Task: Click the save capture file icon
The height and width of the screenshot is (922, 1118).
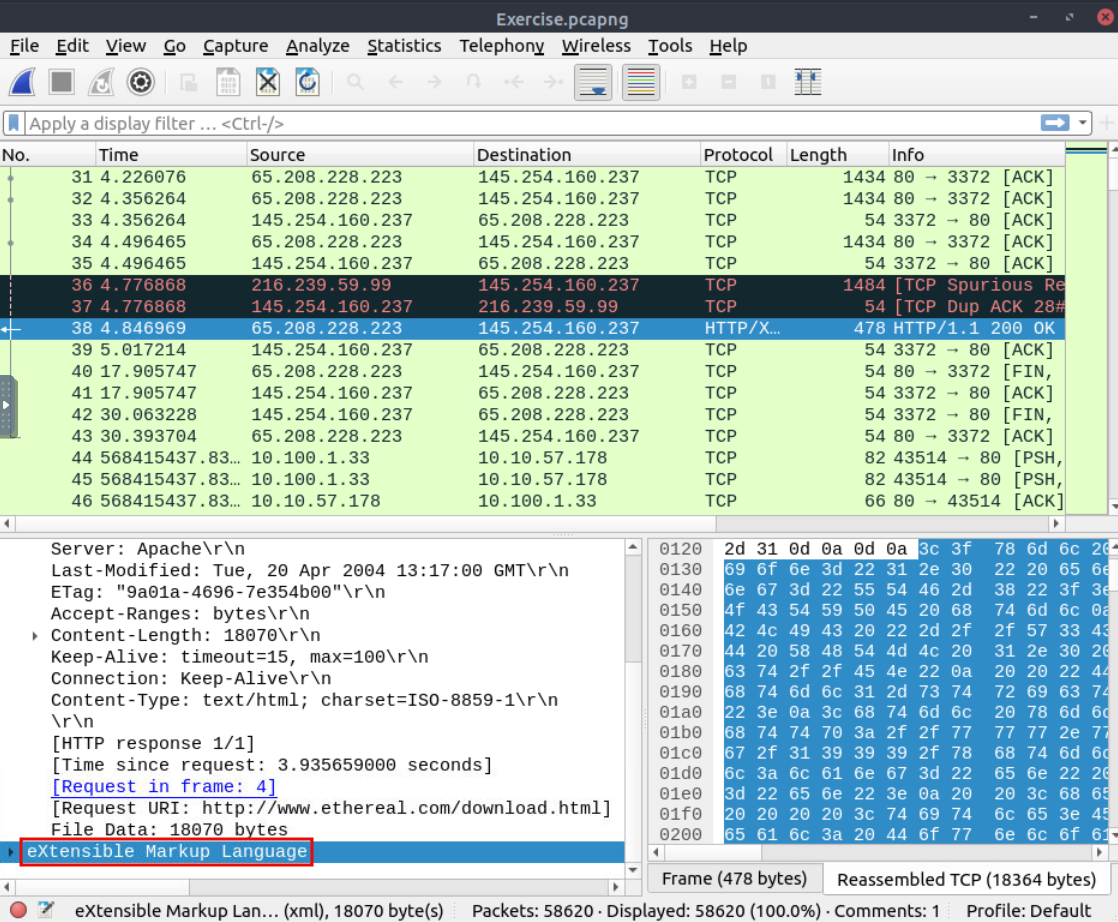Action: pos(228,82)
